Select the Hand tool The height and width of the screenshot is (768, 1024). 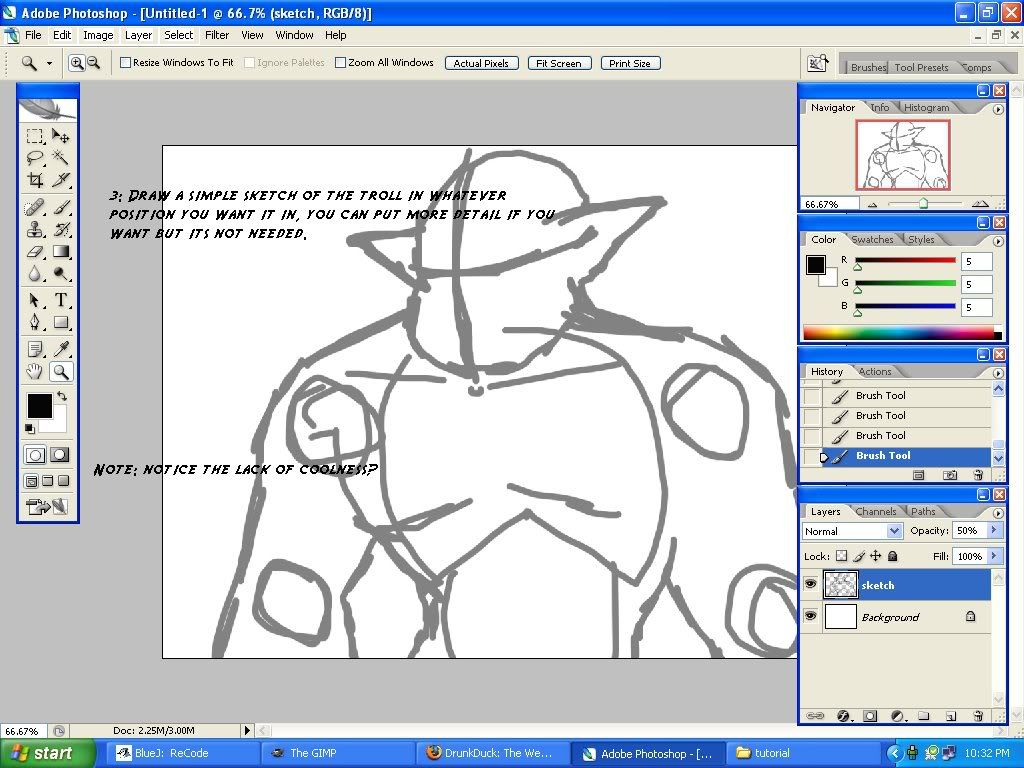click(35, 372)
